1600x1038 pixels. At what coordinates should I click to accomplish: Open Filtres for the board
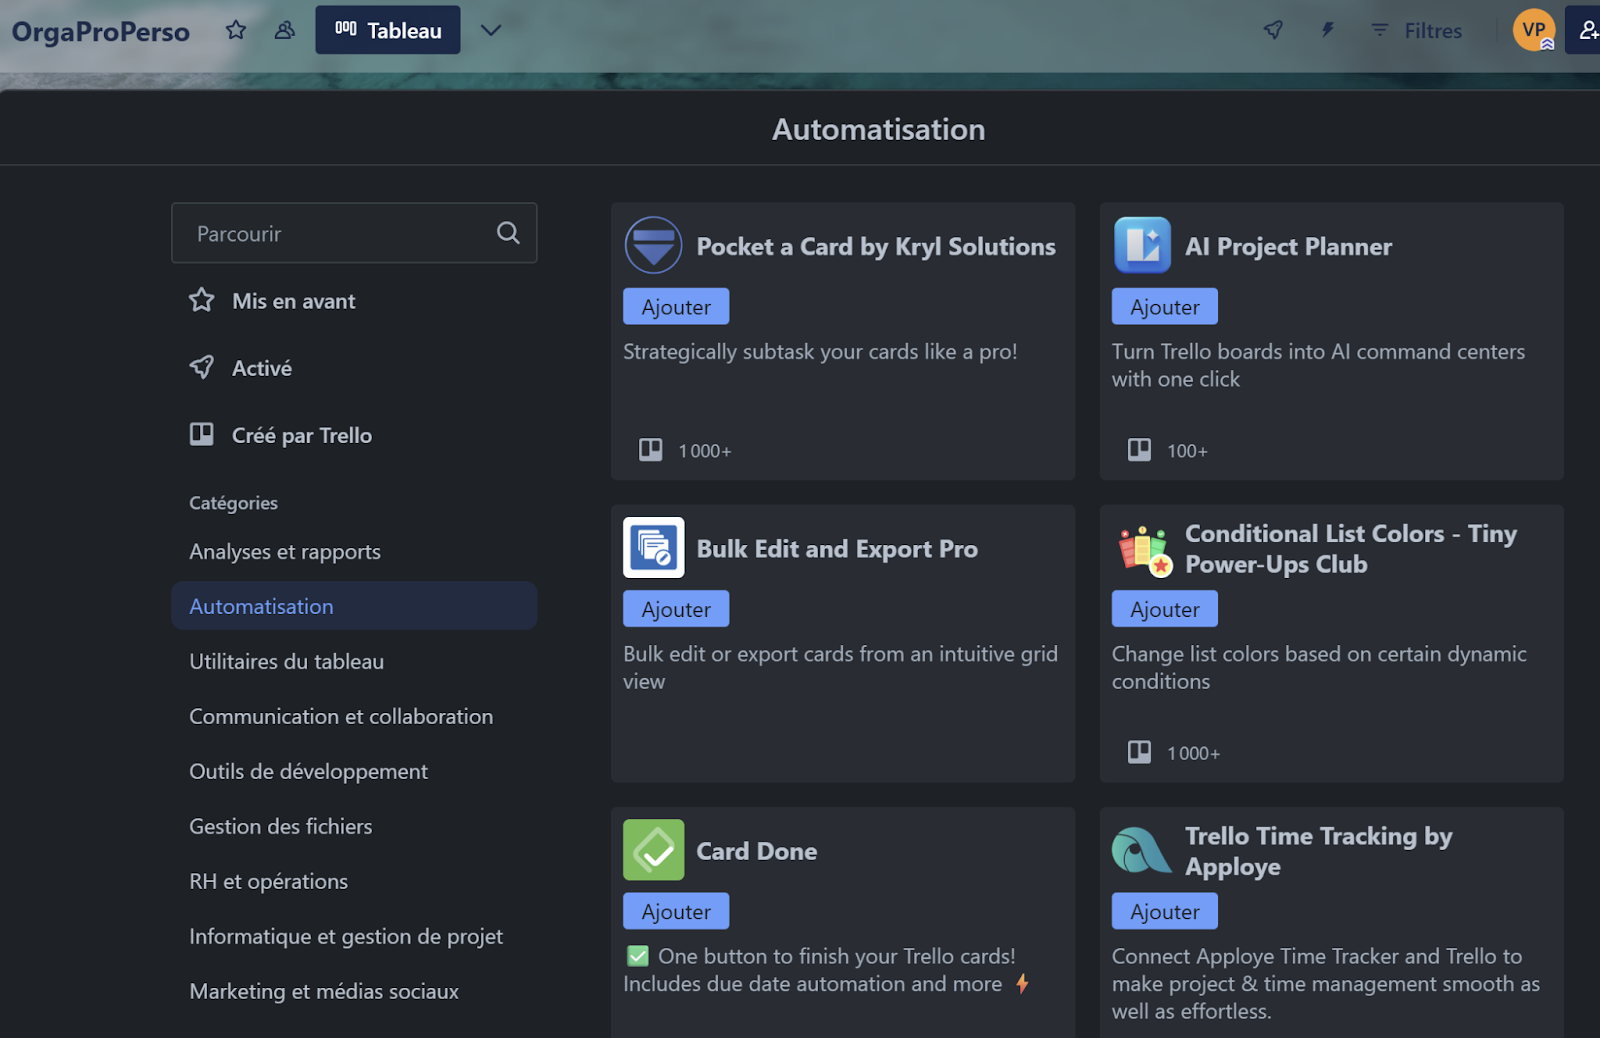click(1416, 31)
